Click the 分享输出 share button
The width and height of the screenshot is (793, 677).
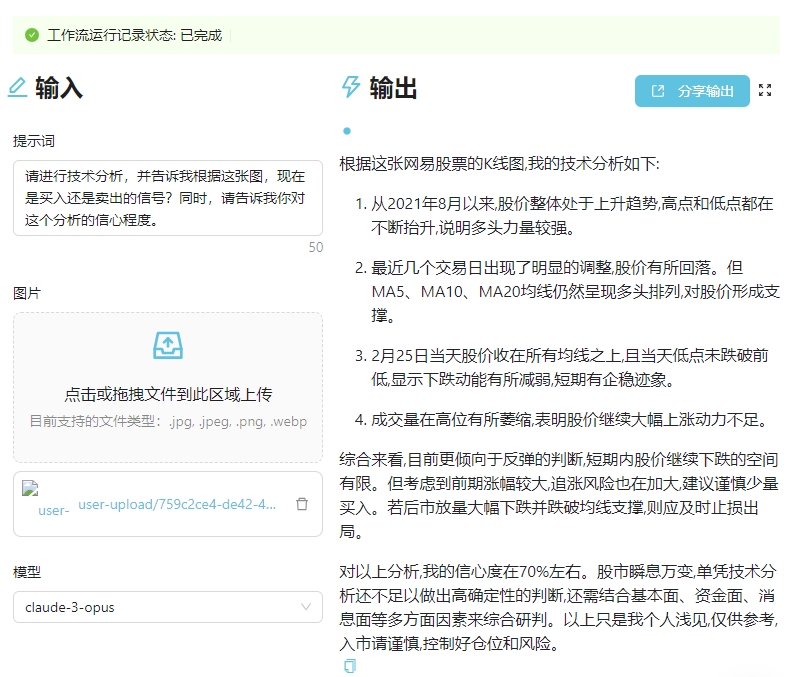[692, 91]
